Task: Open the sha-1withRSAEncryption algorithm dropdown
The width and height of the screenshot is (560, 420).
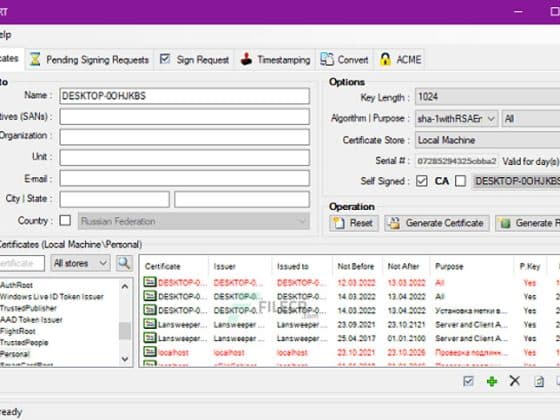Action: (x=456, y=119)
